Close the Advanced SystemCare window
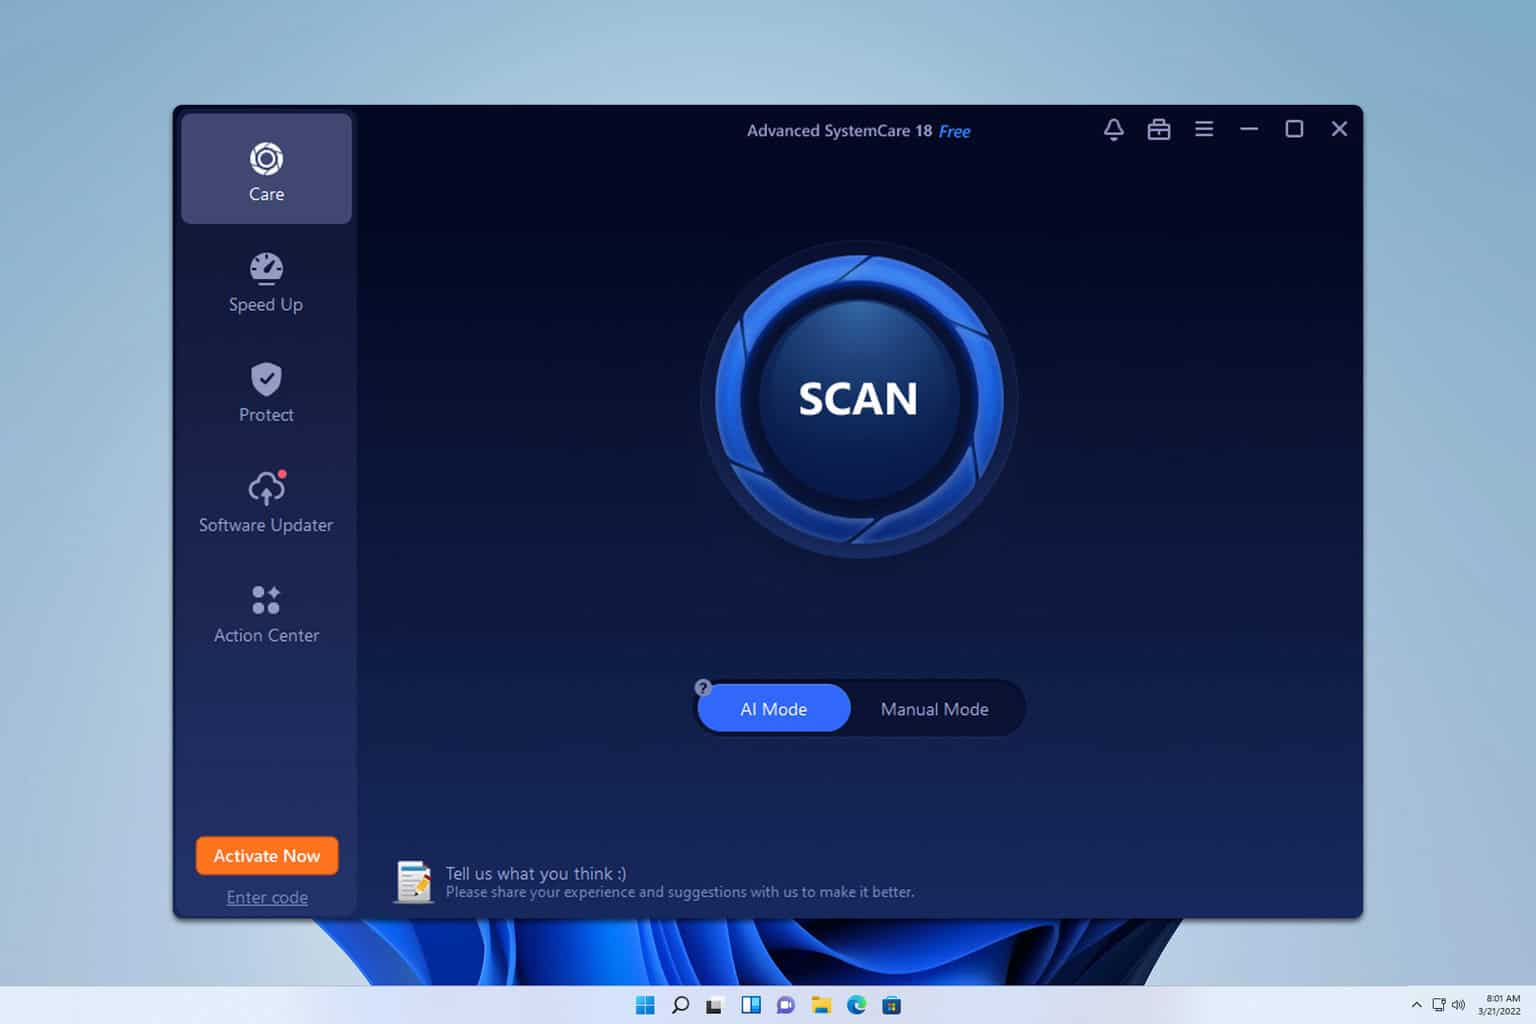The height and width of the screenshot is (1024, 1536). pos(1339,129)
